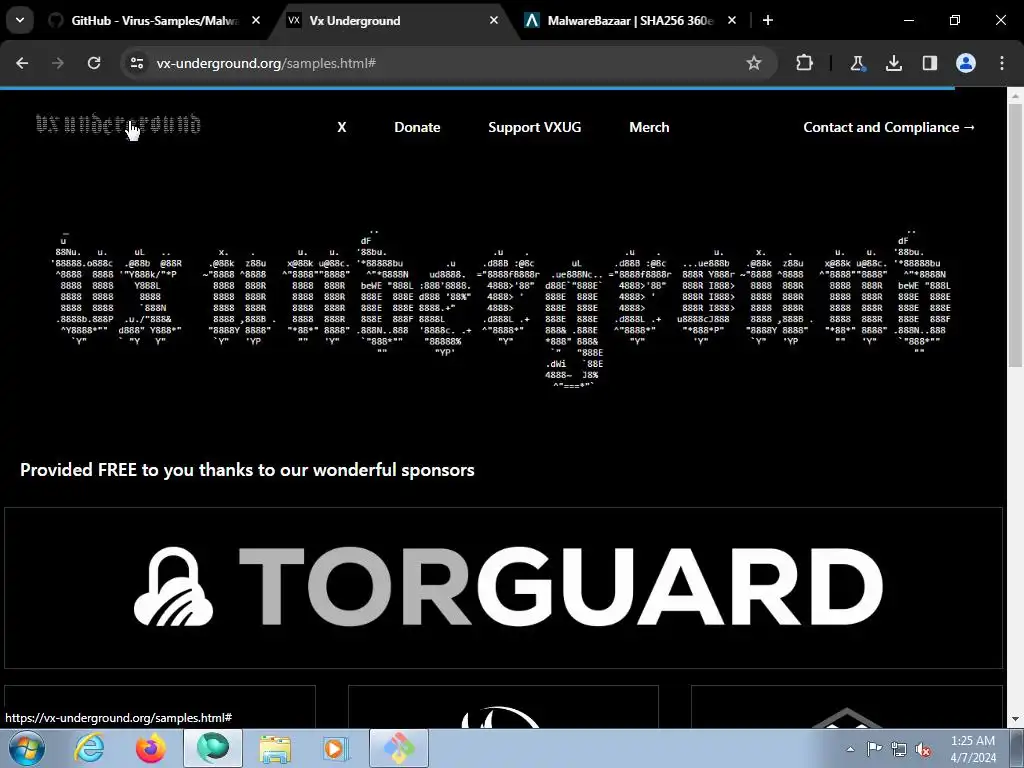Go back to the previous page
Screen dimensions: 1024x768
pyautogui.click(x=22, y=63)
